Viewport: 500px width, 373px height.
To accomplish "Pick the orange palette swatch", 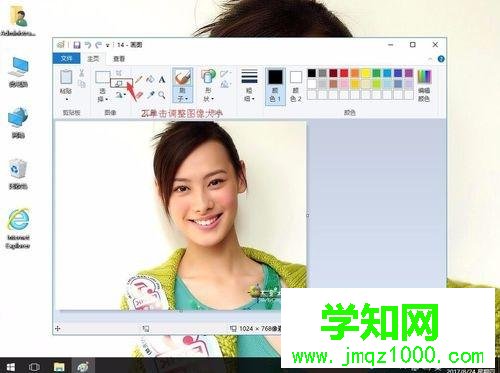I will [x=355, y=73].
